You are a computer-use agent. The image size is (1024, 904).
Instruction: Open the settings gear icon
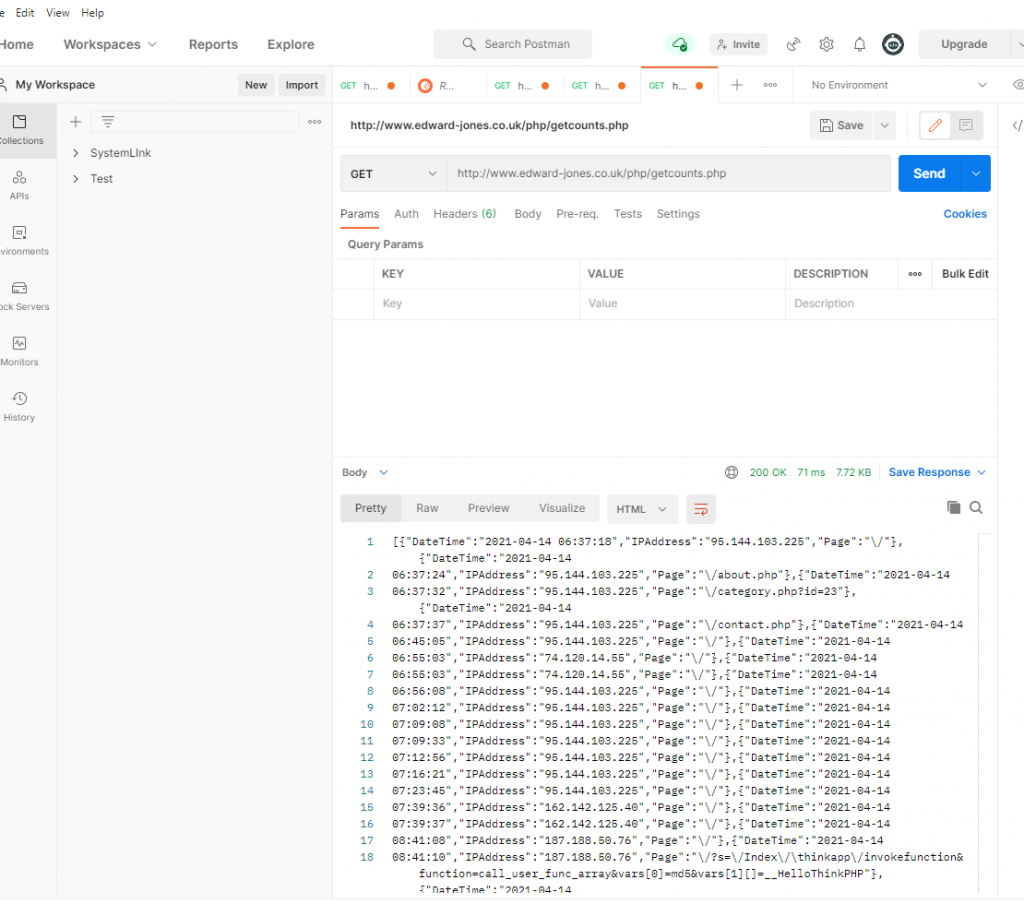826,44
